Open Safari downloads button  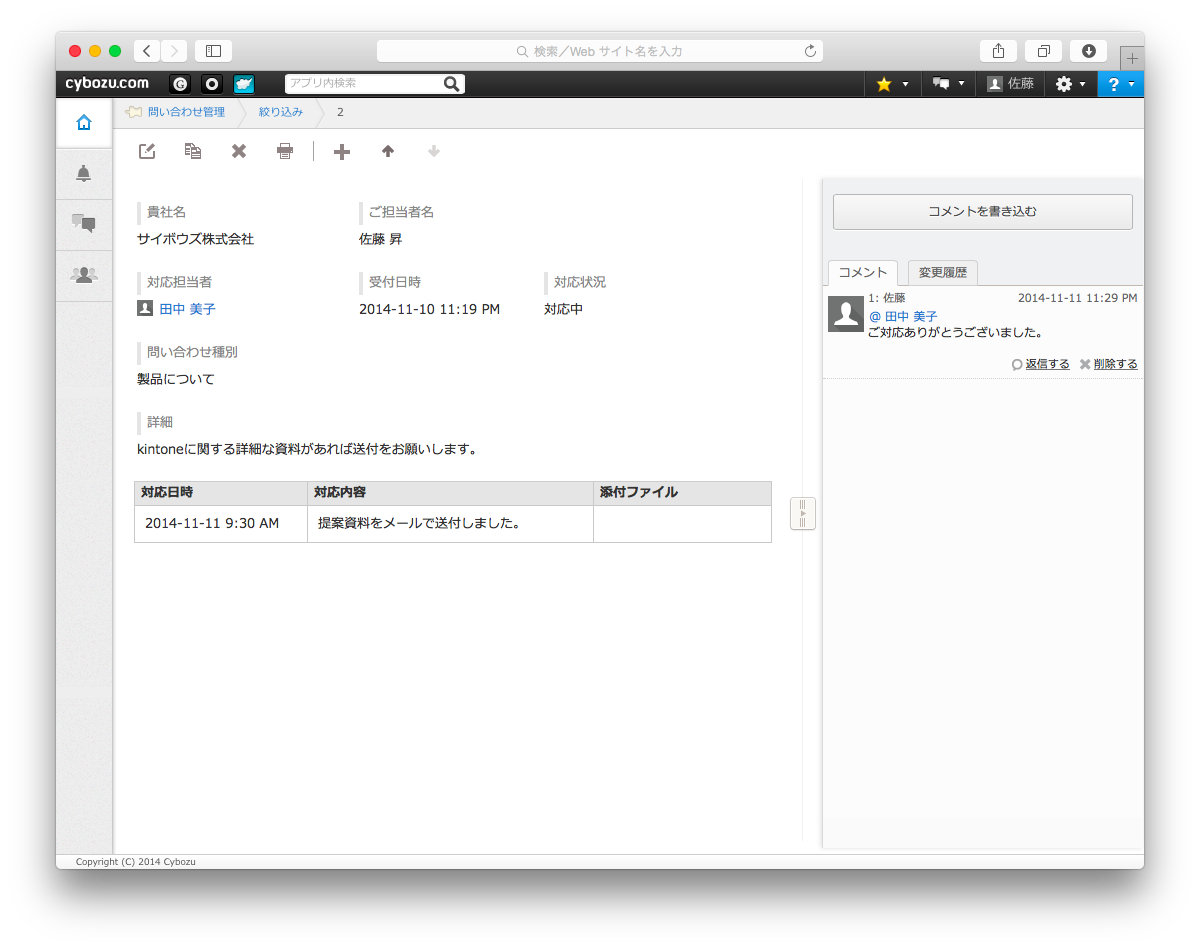click(1088, 51)
